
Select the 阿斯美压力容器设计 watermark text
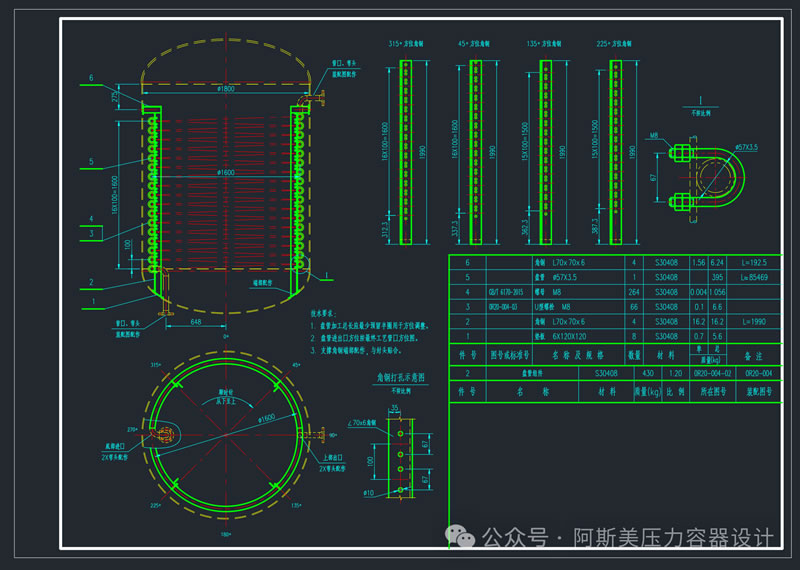(681, 538)
